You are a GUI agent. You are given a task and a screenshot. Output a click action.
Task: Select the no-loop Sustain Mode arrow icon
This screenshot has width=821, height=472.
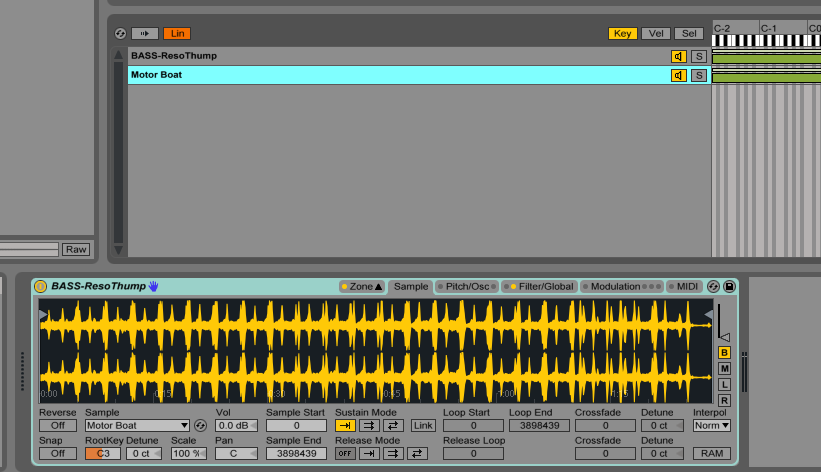click(345, 425)
